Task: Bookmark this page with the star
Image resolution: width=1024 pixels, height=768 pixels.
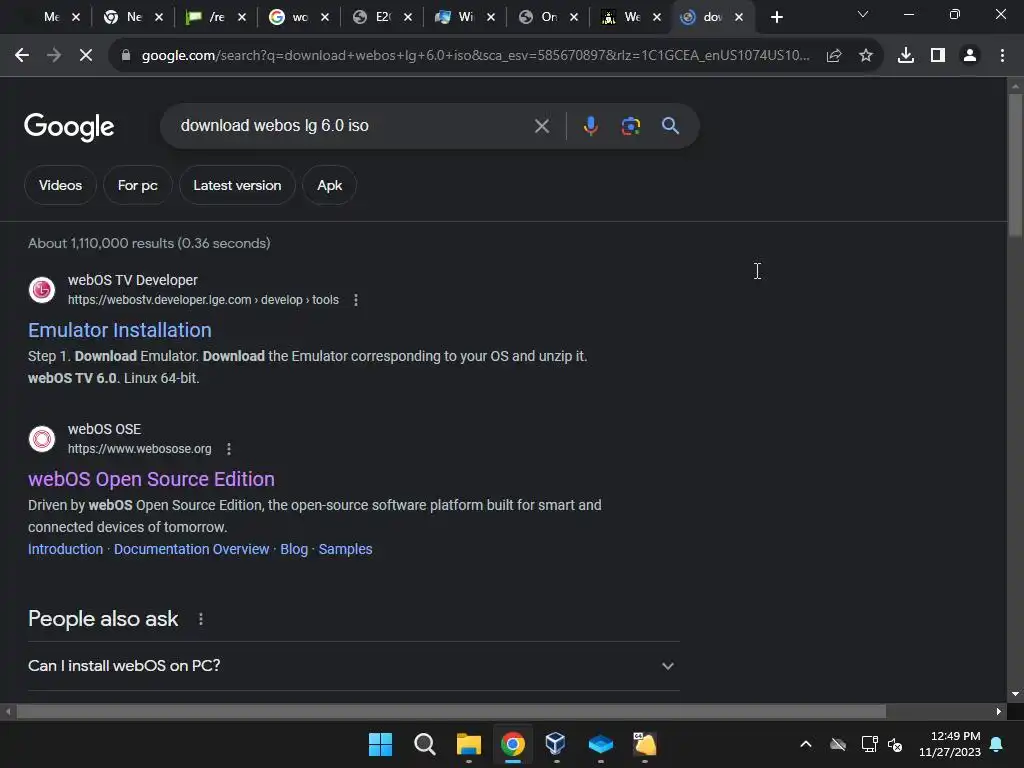Action: tap(865, 56)
